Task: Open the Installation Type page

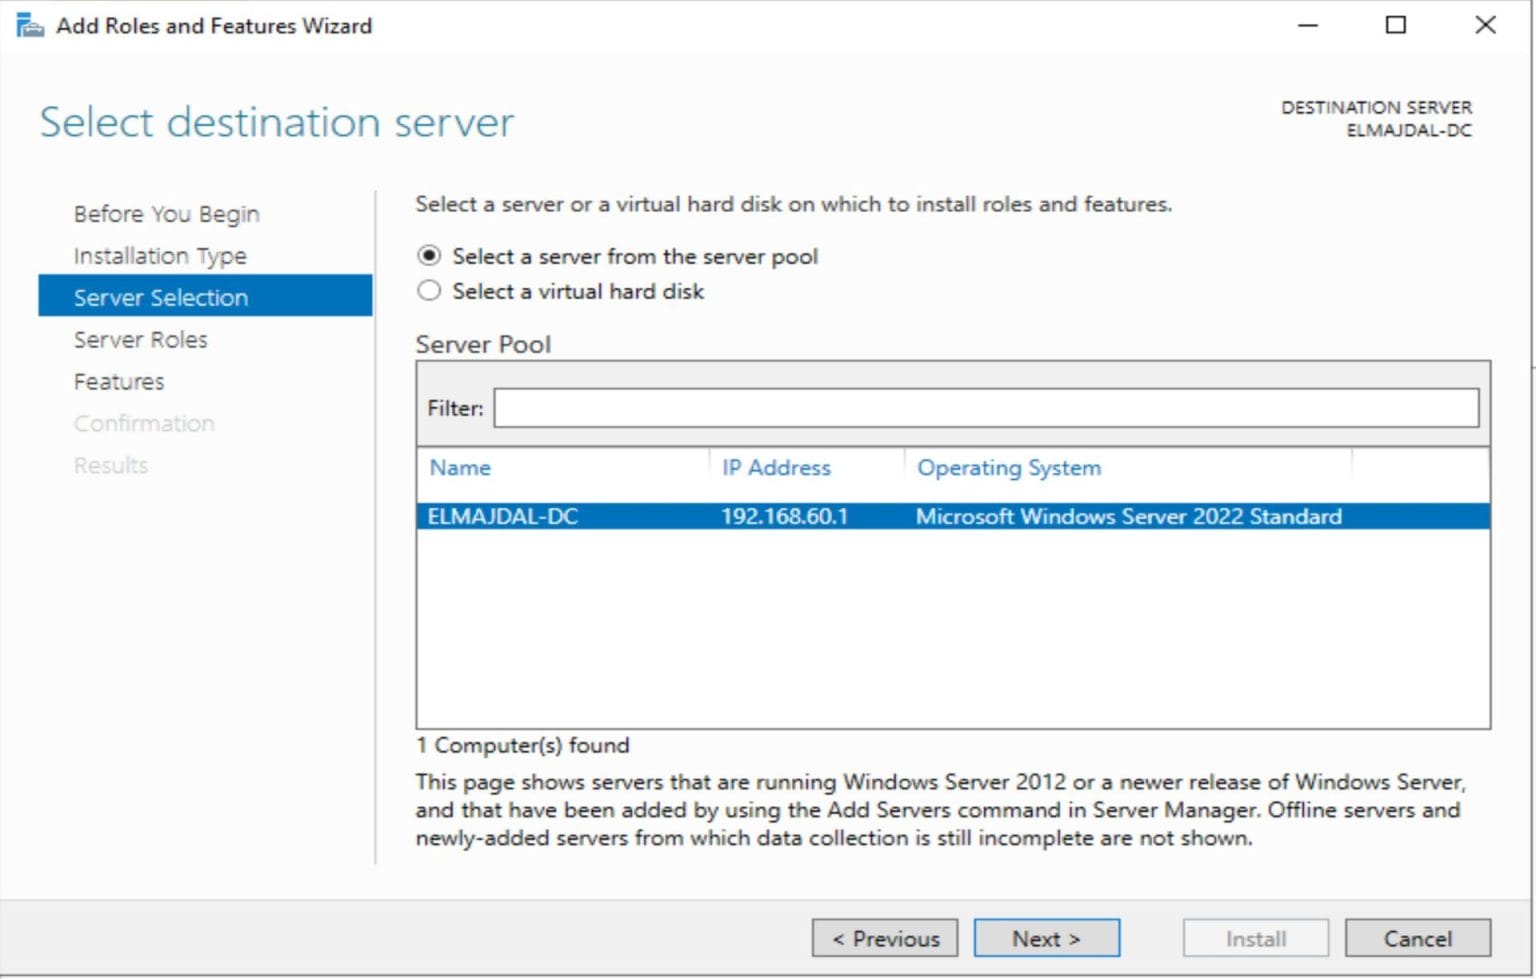Action: coord(161,255)
